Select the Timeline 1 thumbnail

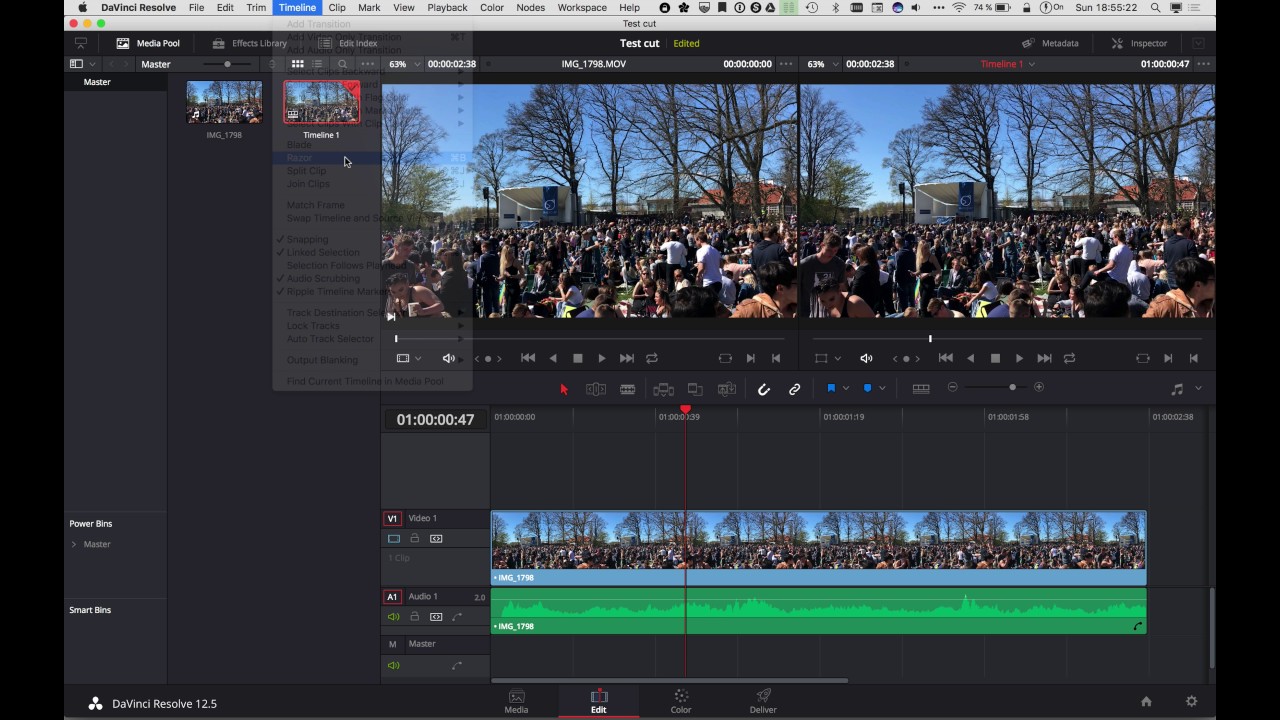[321, 102]
